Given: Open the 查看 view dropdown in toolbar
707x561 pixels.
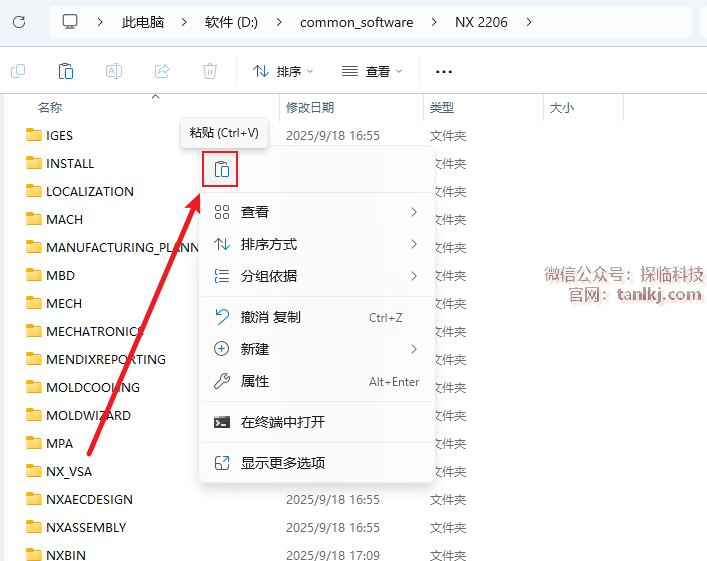Looking at the screenshot, I should tap(372, 71).
